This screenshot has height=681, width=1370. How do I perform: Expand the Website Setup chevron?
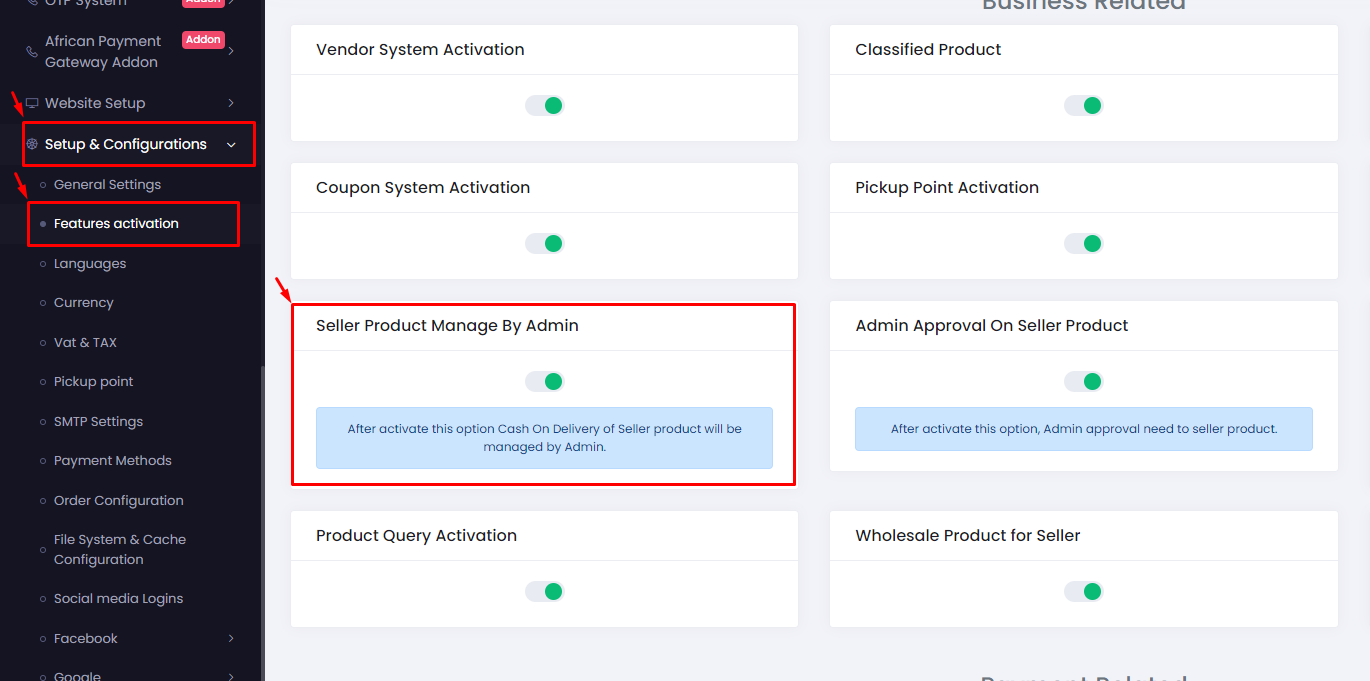[x=231, y=103]
